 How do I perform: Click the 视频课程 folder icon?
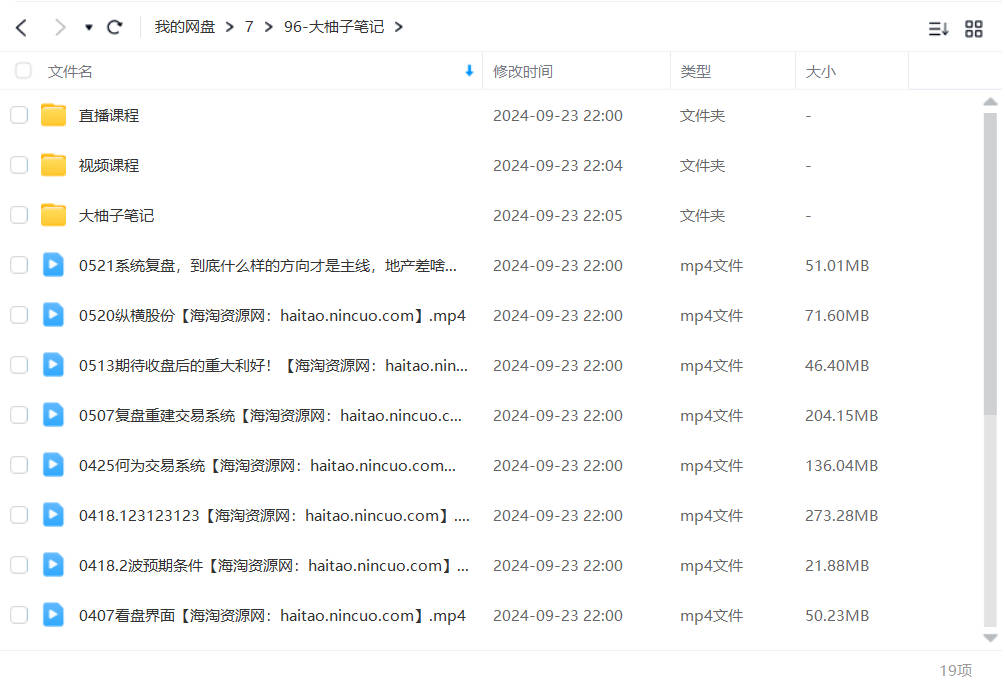[53, 165]
